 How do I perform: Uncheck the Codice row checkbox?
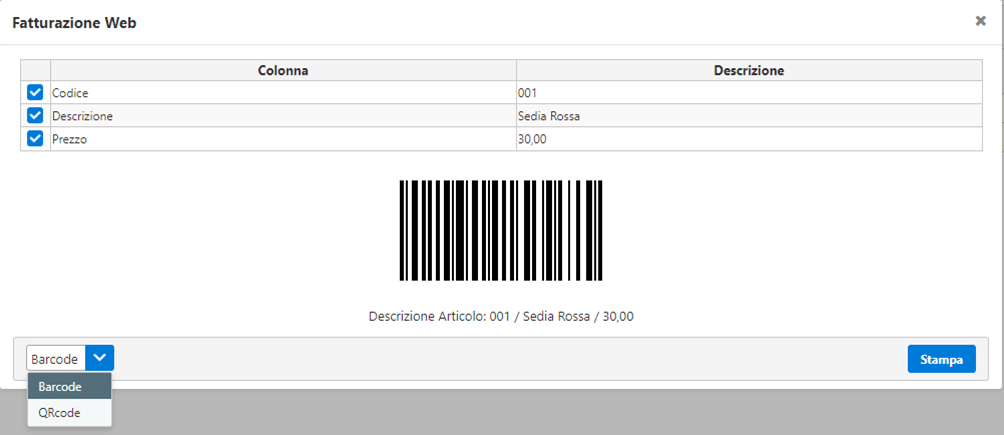coord(35,93)
